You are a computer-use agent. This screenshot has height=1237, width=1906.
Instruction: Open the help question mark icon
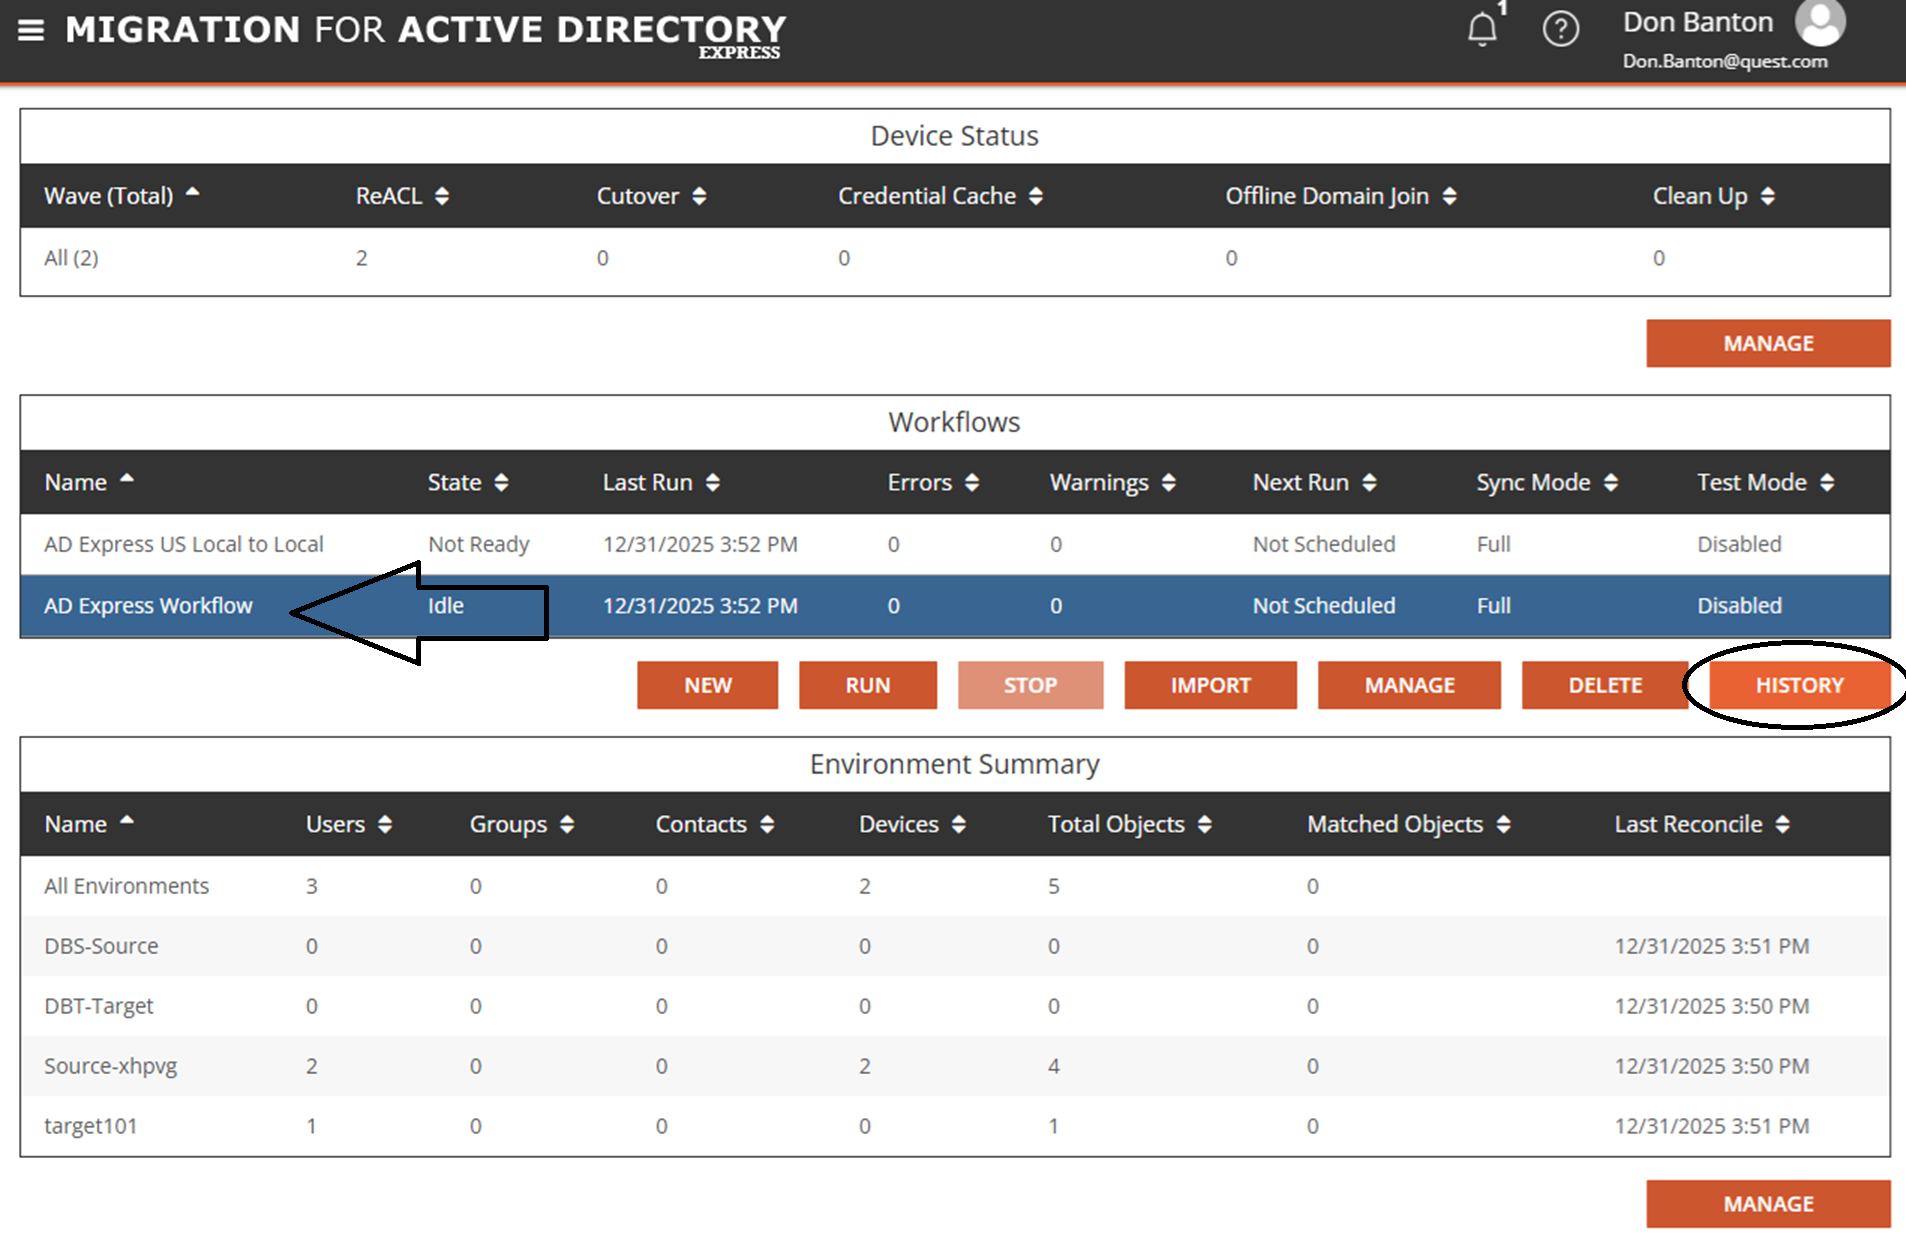pos(1560,29)
